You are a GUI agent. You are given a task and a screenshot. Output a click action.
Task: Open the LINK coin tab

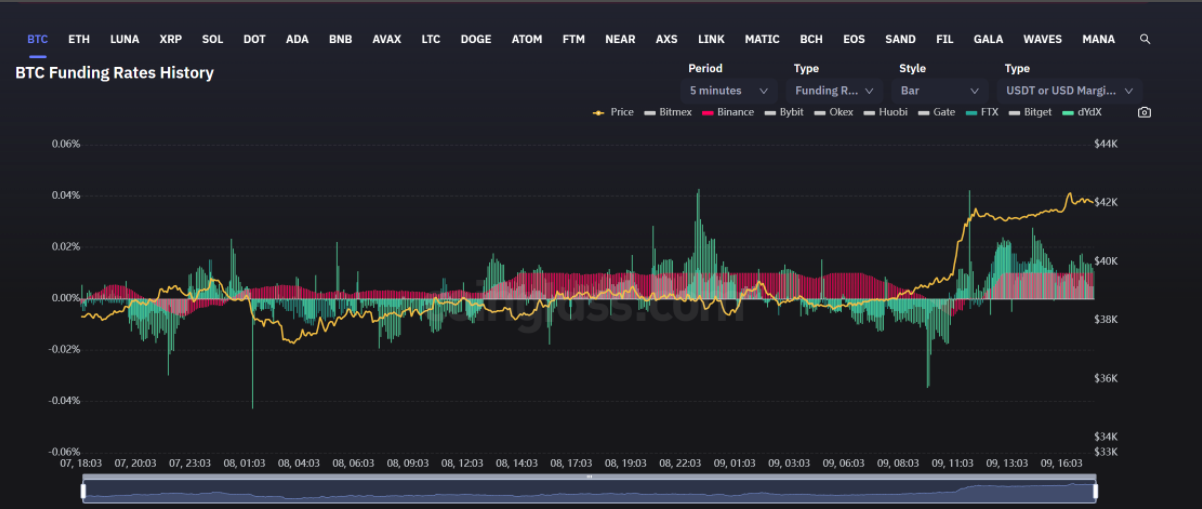[x=711, y=39]
